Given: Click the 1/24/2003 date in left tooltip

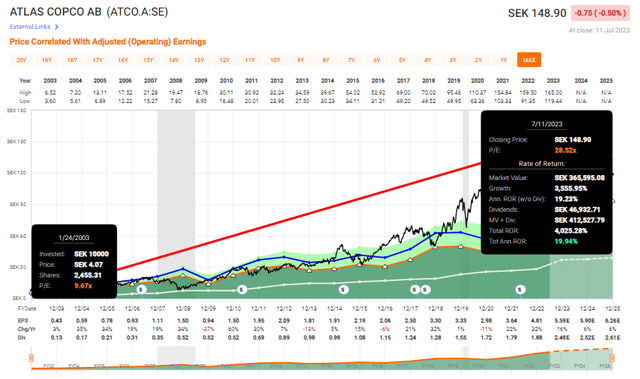Looking at the screenshot, I should click(73, 237).
